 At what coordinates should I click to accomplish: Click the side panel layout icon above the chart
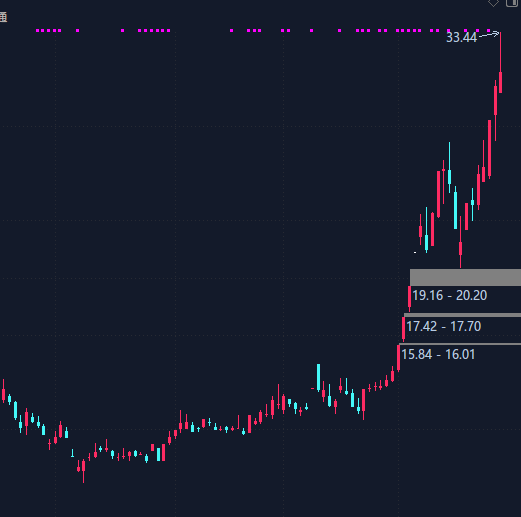tap(512, 3)
